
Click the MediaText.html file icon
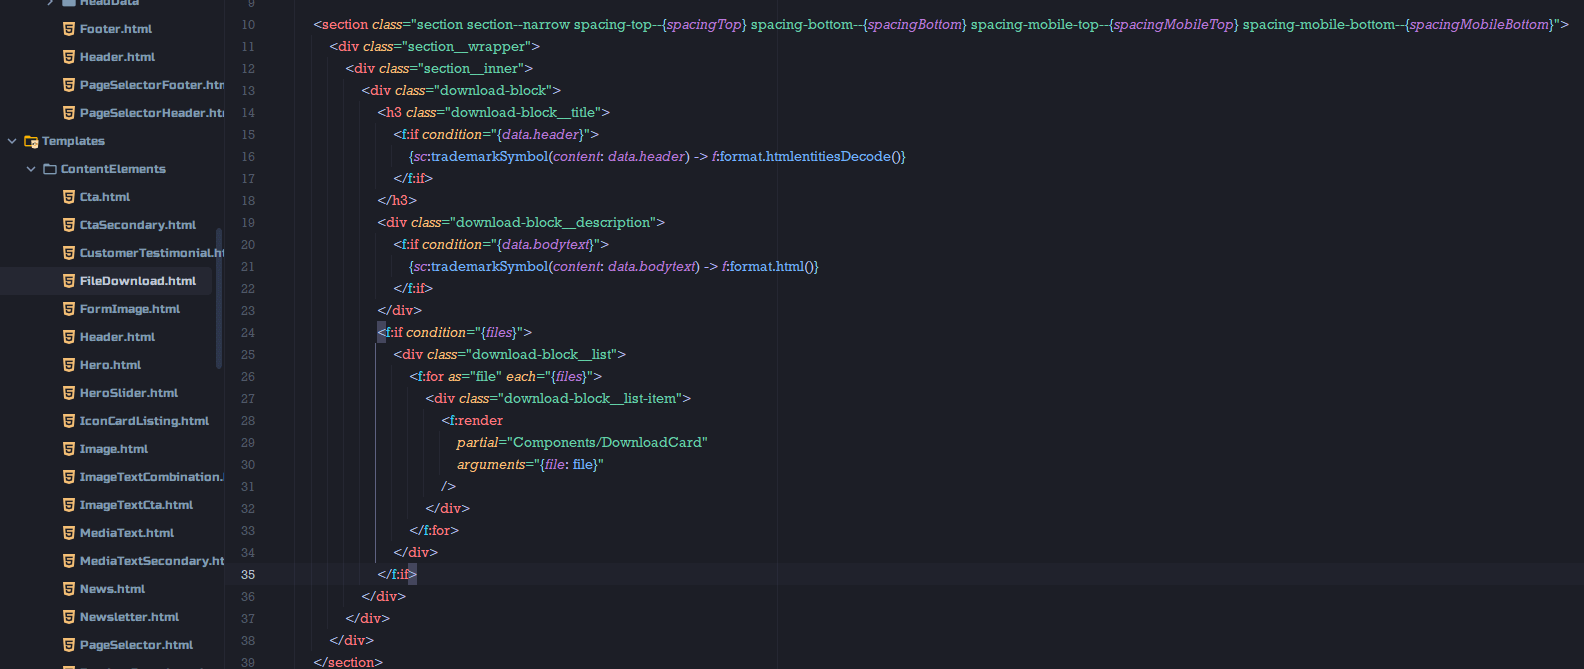[x=69, y=533]
